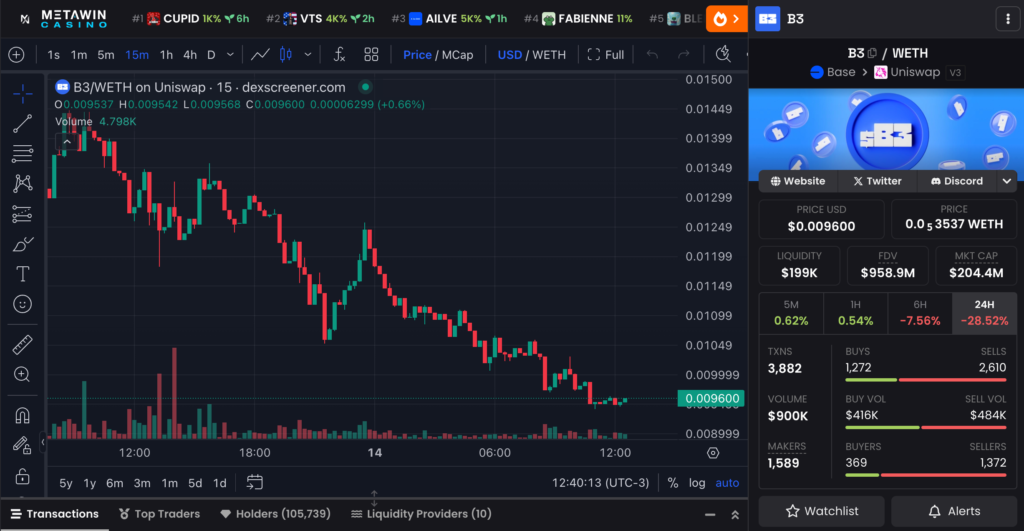Image resolution: width=1024 pixels, height=531 pixels.
Task: Add B3 to Watchlist
Action: pyautogui.click(x=822, y=511)
